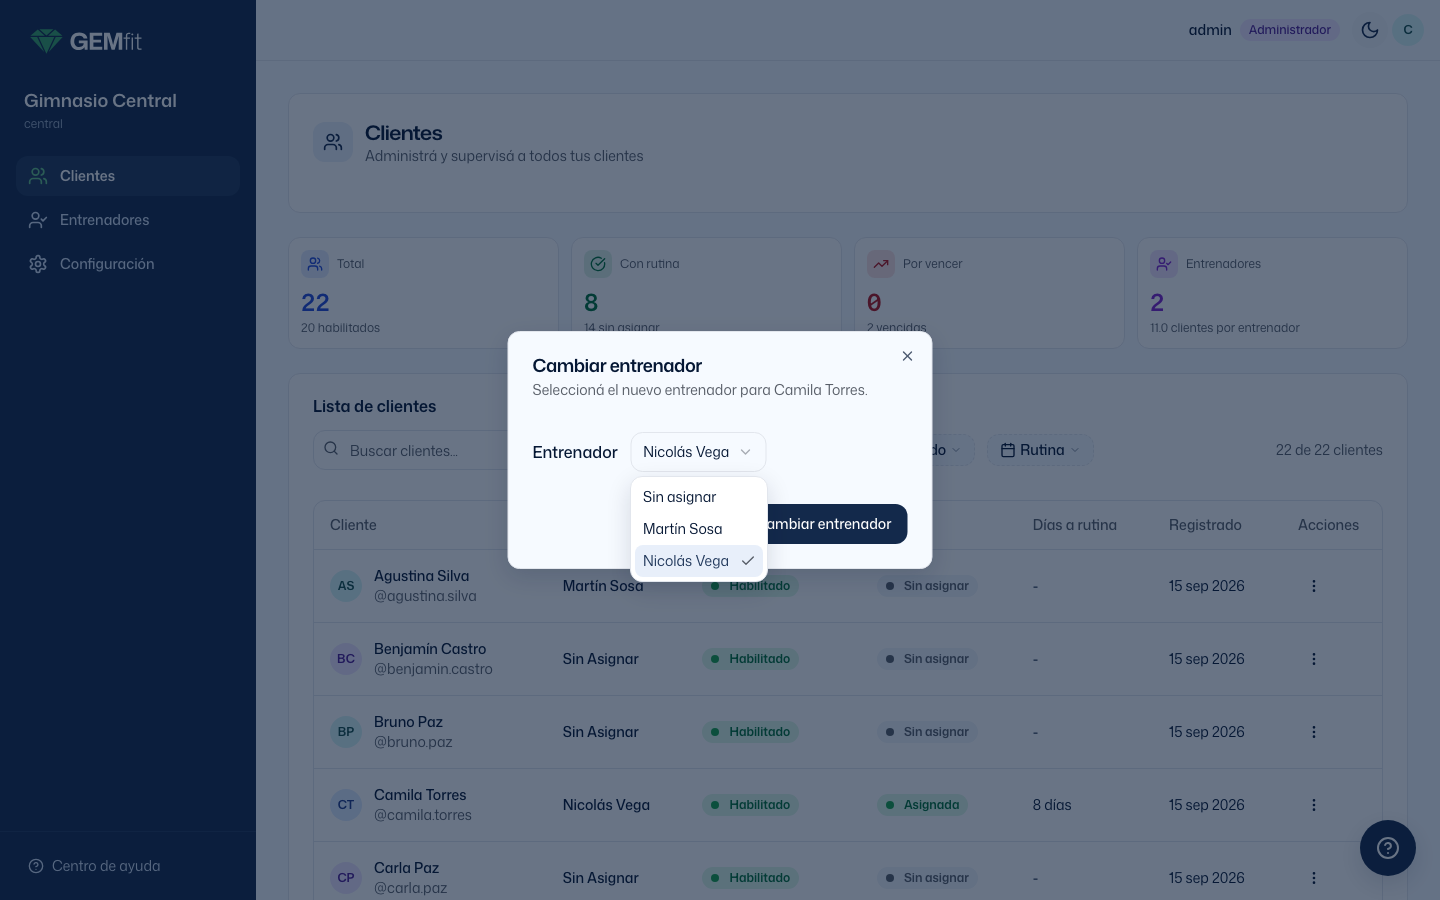Open actions menu for Bruno Paz

(x=1314, y=732)
